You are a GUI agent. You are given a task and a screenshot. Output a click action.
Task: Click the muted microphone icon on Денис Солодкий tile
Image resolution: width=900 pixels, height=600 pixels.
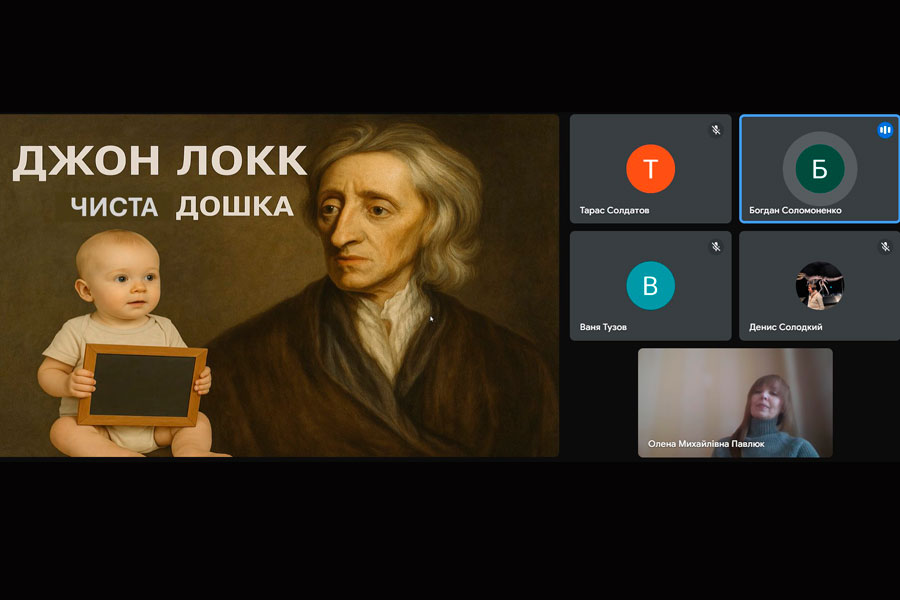point(885,247)
